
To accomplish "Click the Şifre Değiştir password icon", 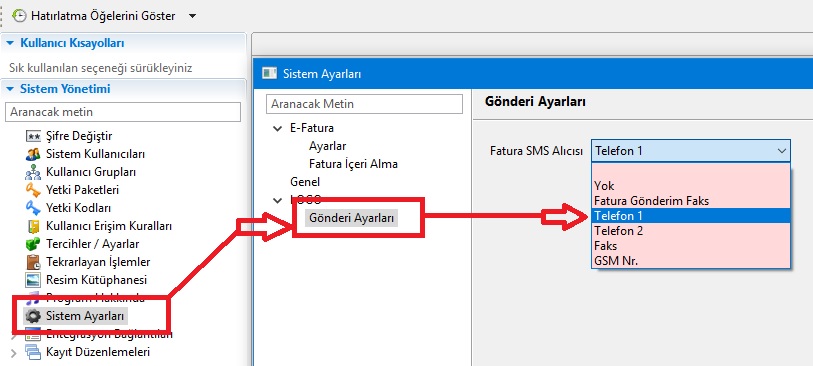I will (33, 136).
